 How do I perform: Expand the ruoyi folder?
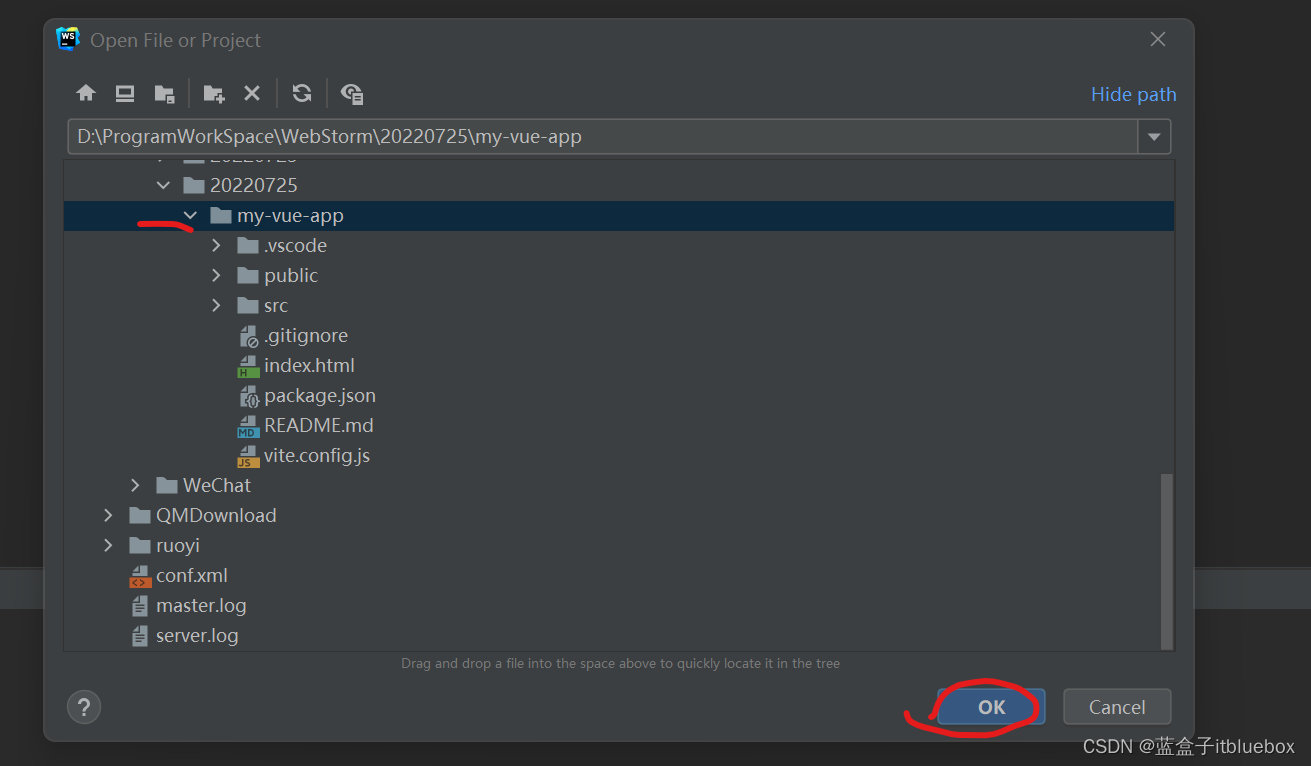(109, 545)
